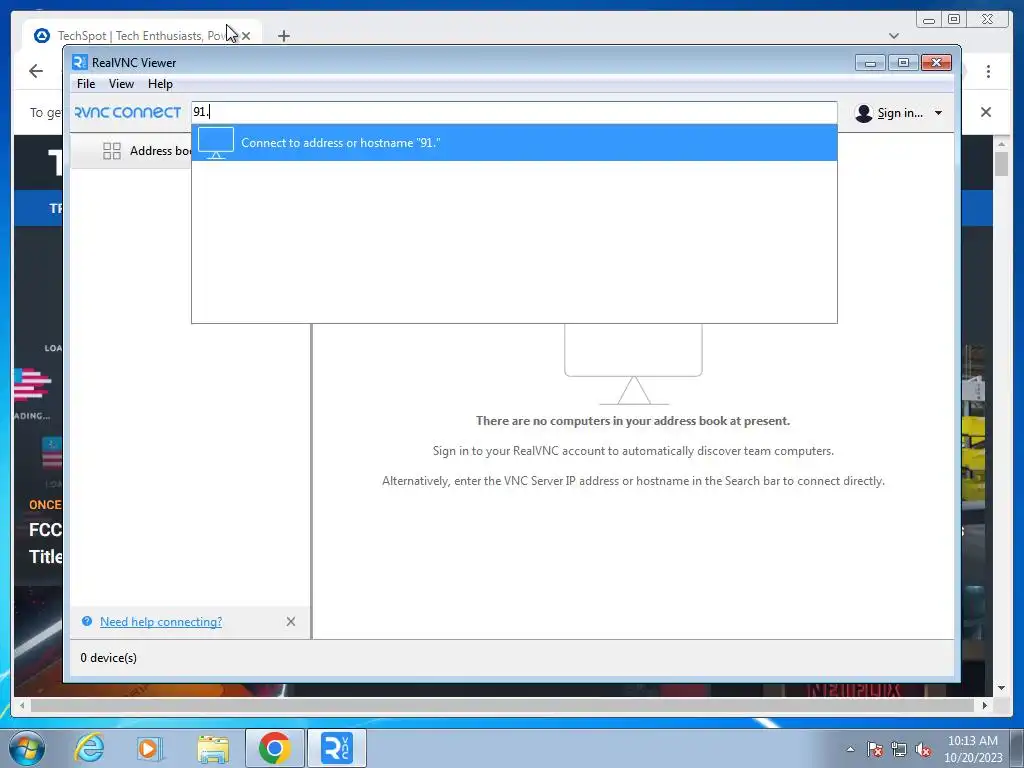1024x768 pixels.
Task: Open Chrome's three-dot menu
Action: (x=988, y=71)
